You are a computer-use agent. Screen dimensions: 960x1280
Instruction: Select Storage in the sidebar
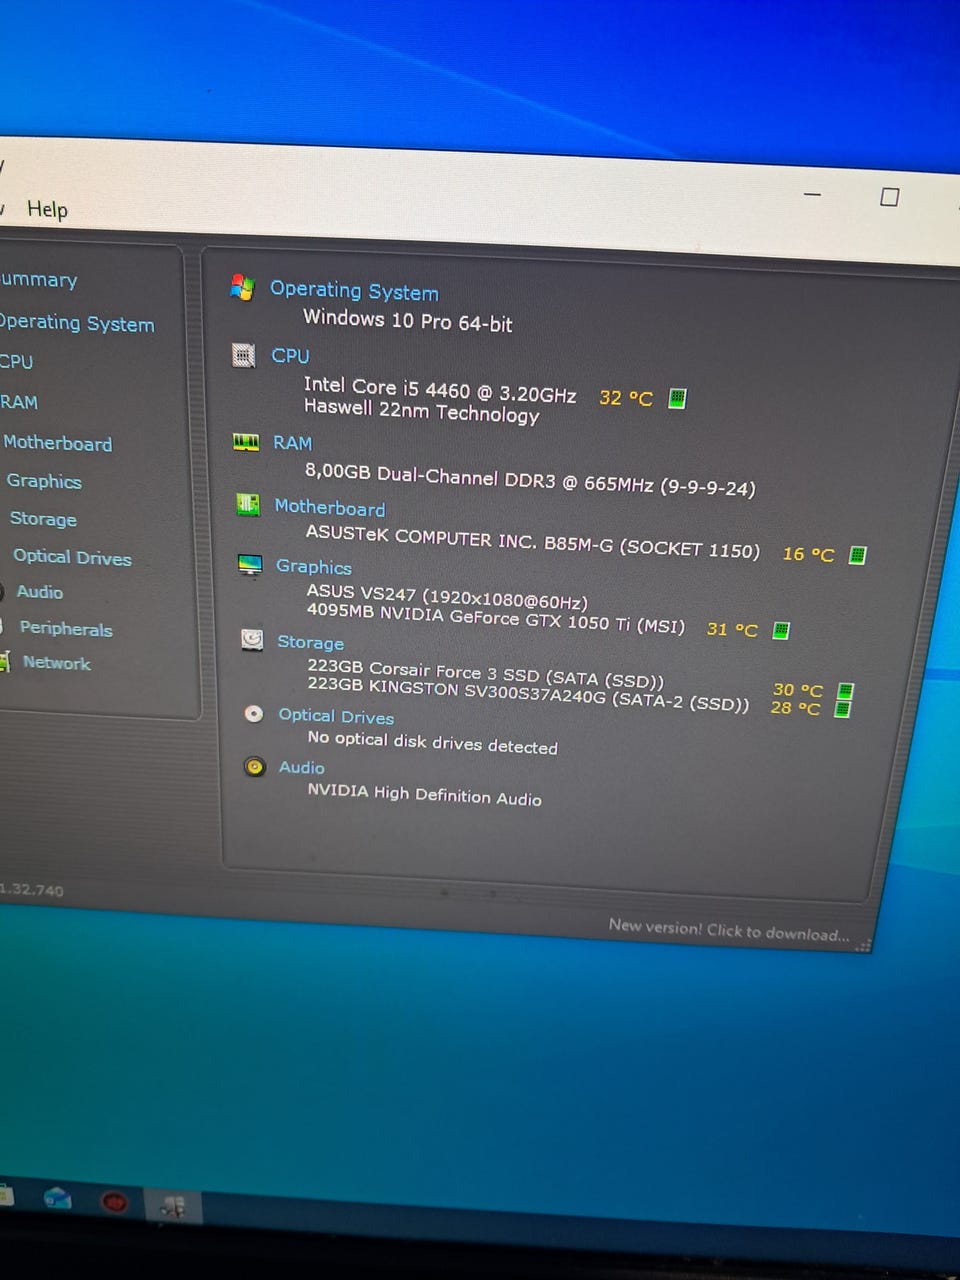point(43,519)
